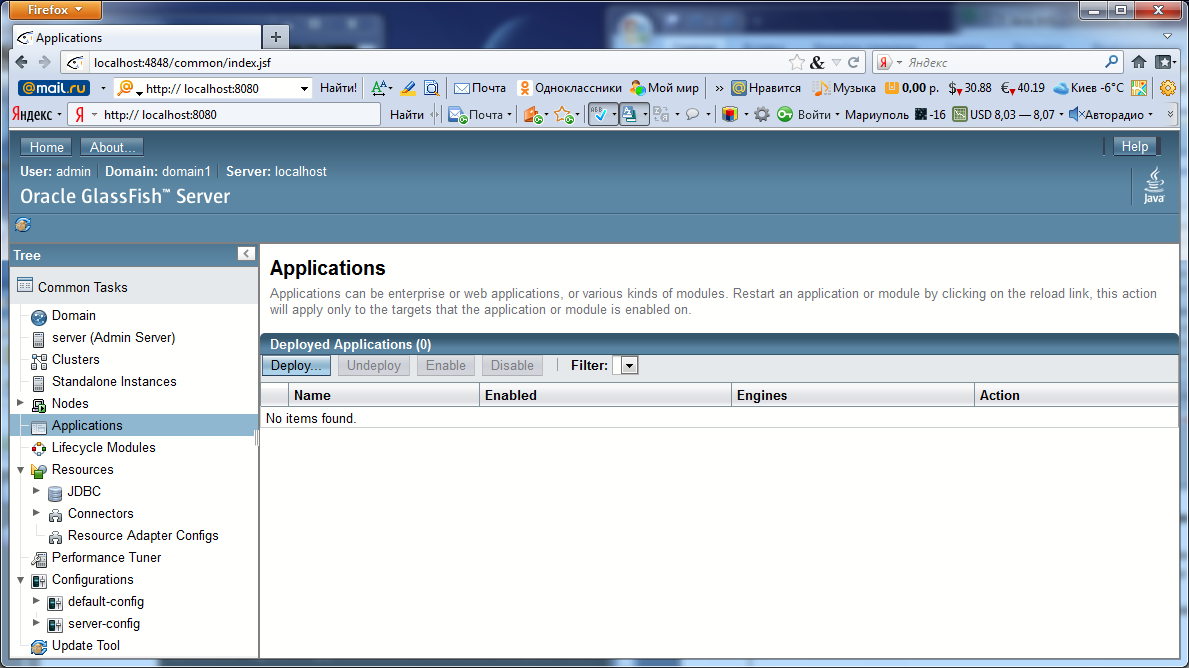Click the Нравится like button

[x=766, y=89]
